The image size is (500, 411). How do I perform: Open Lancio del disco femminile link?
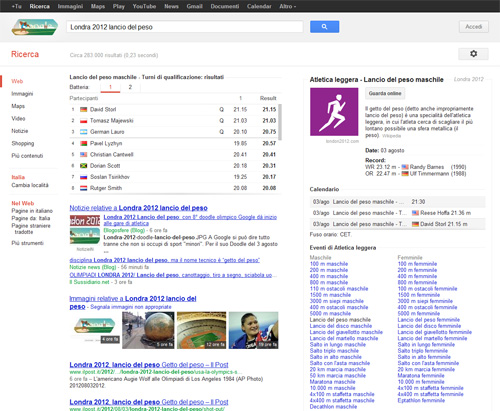point(429,326)
